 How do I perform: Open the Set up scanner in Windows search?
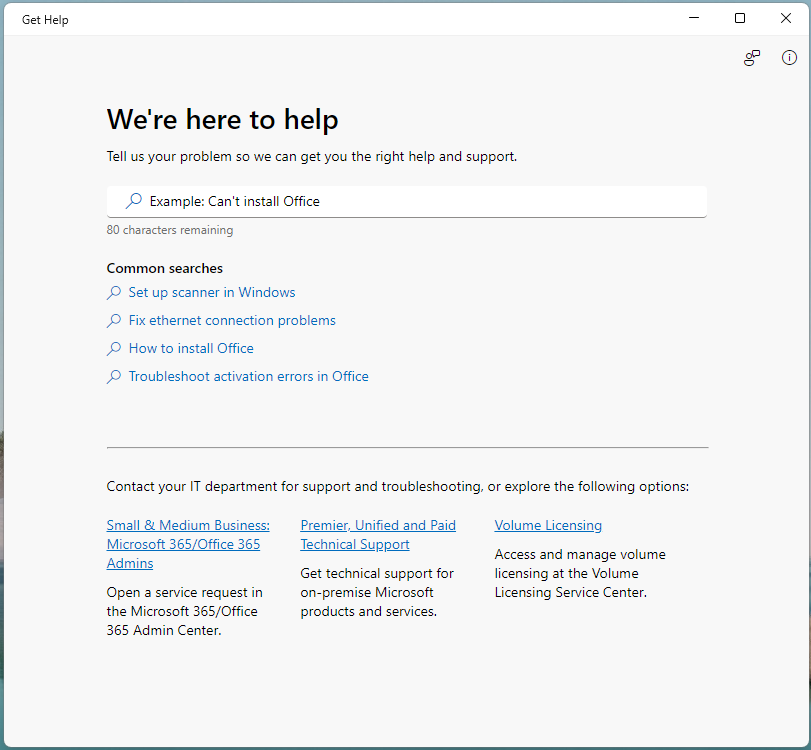coord(211,292)
